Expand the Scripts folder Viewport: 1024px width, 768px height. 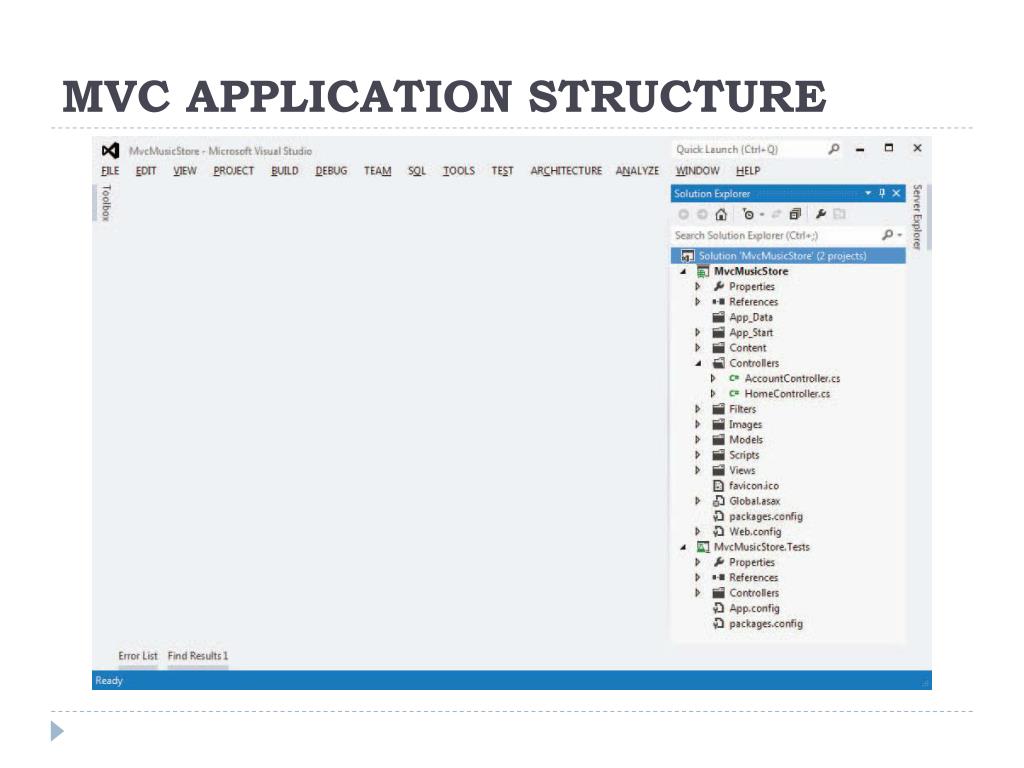coord(697,455)
